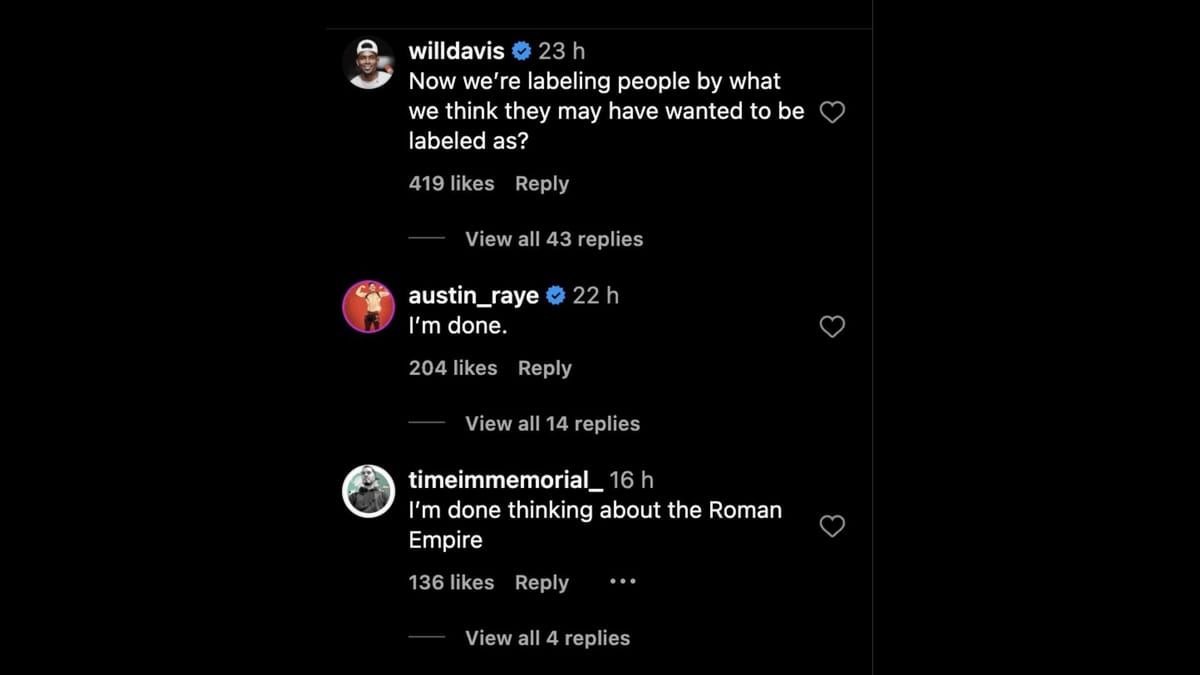Open the austin_raye username link
This screenshot has width=1200, height=675.
(473, 296)
